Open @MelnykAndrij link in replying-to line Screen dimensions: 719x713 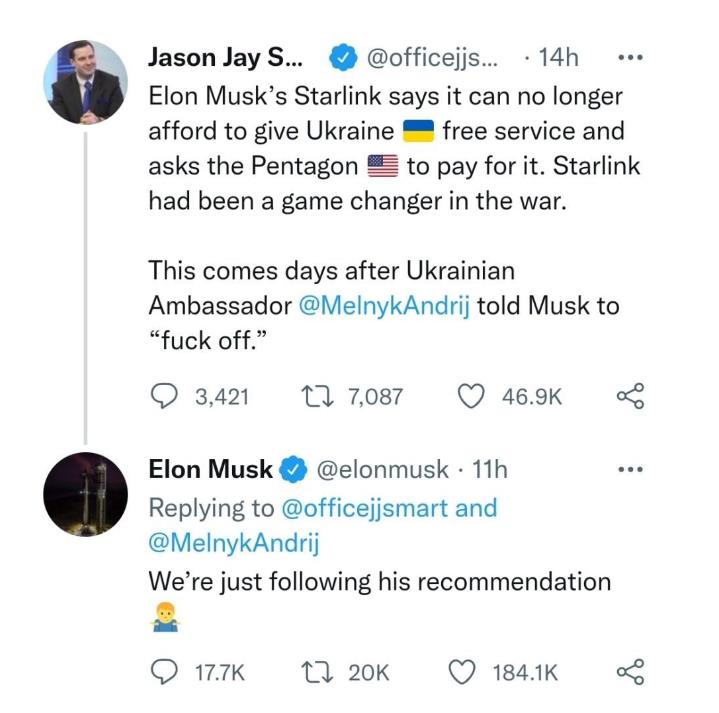coord(234,543)
